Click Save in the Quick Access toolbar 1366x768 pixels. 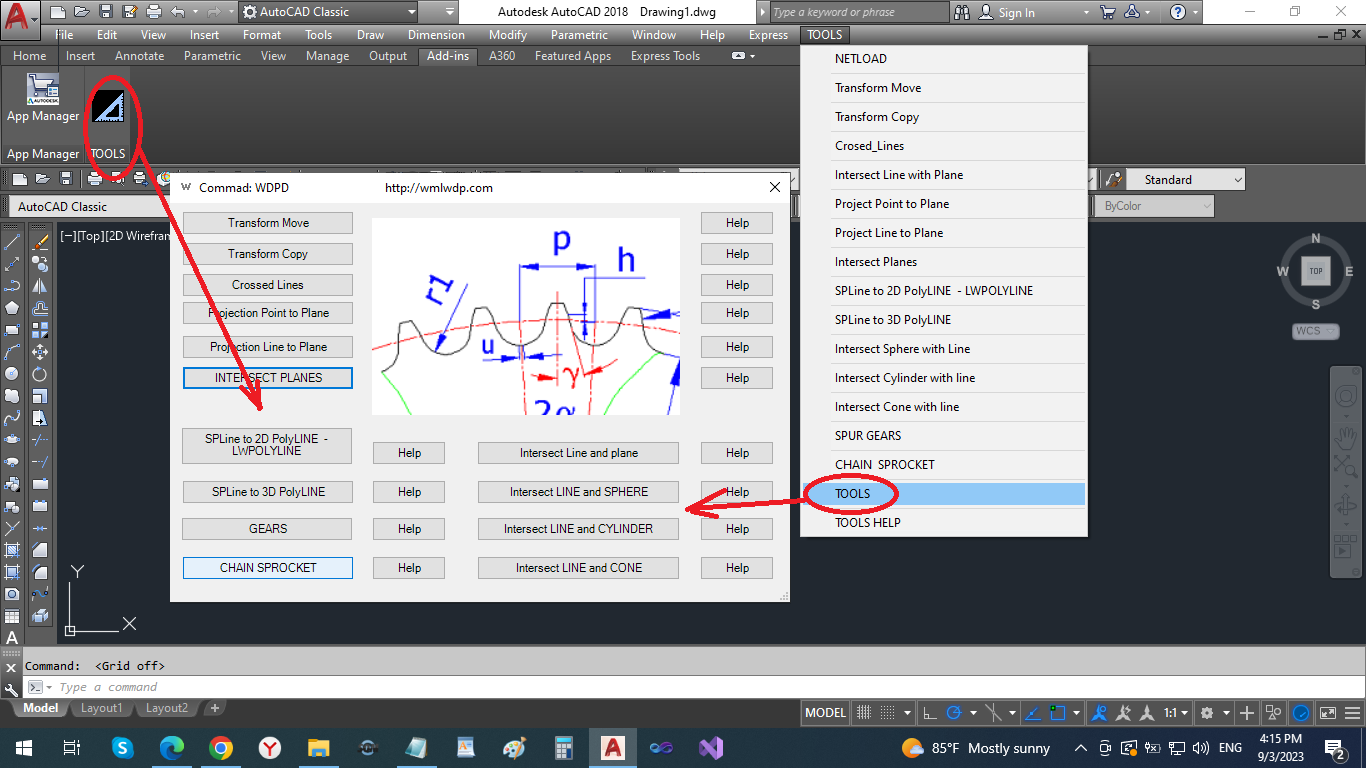click(x=105, y=12)
